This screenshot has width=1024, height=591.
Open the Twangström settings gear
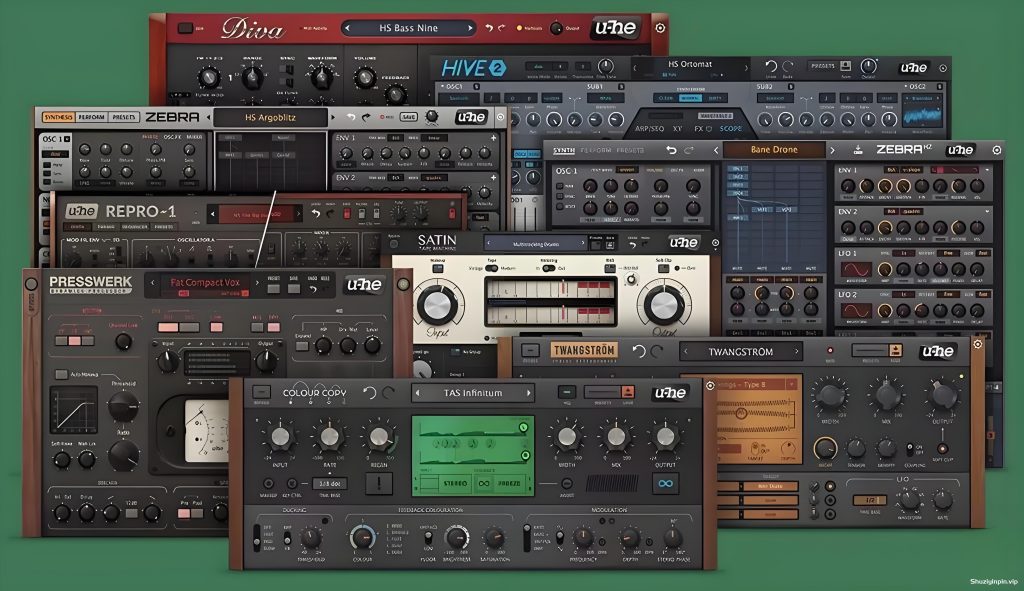978,344
